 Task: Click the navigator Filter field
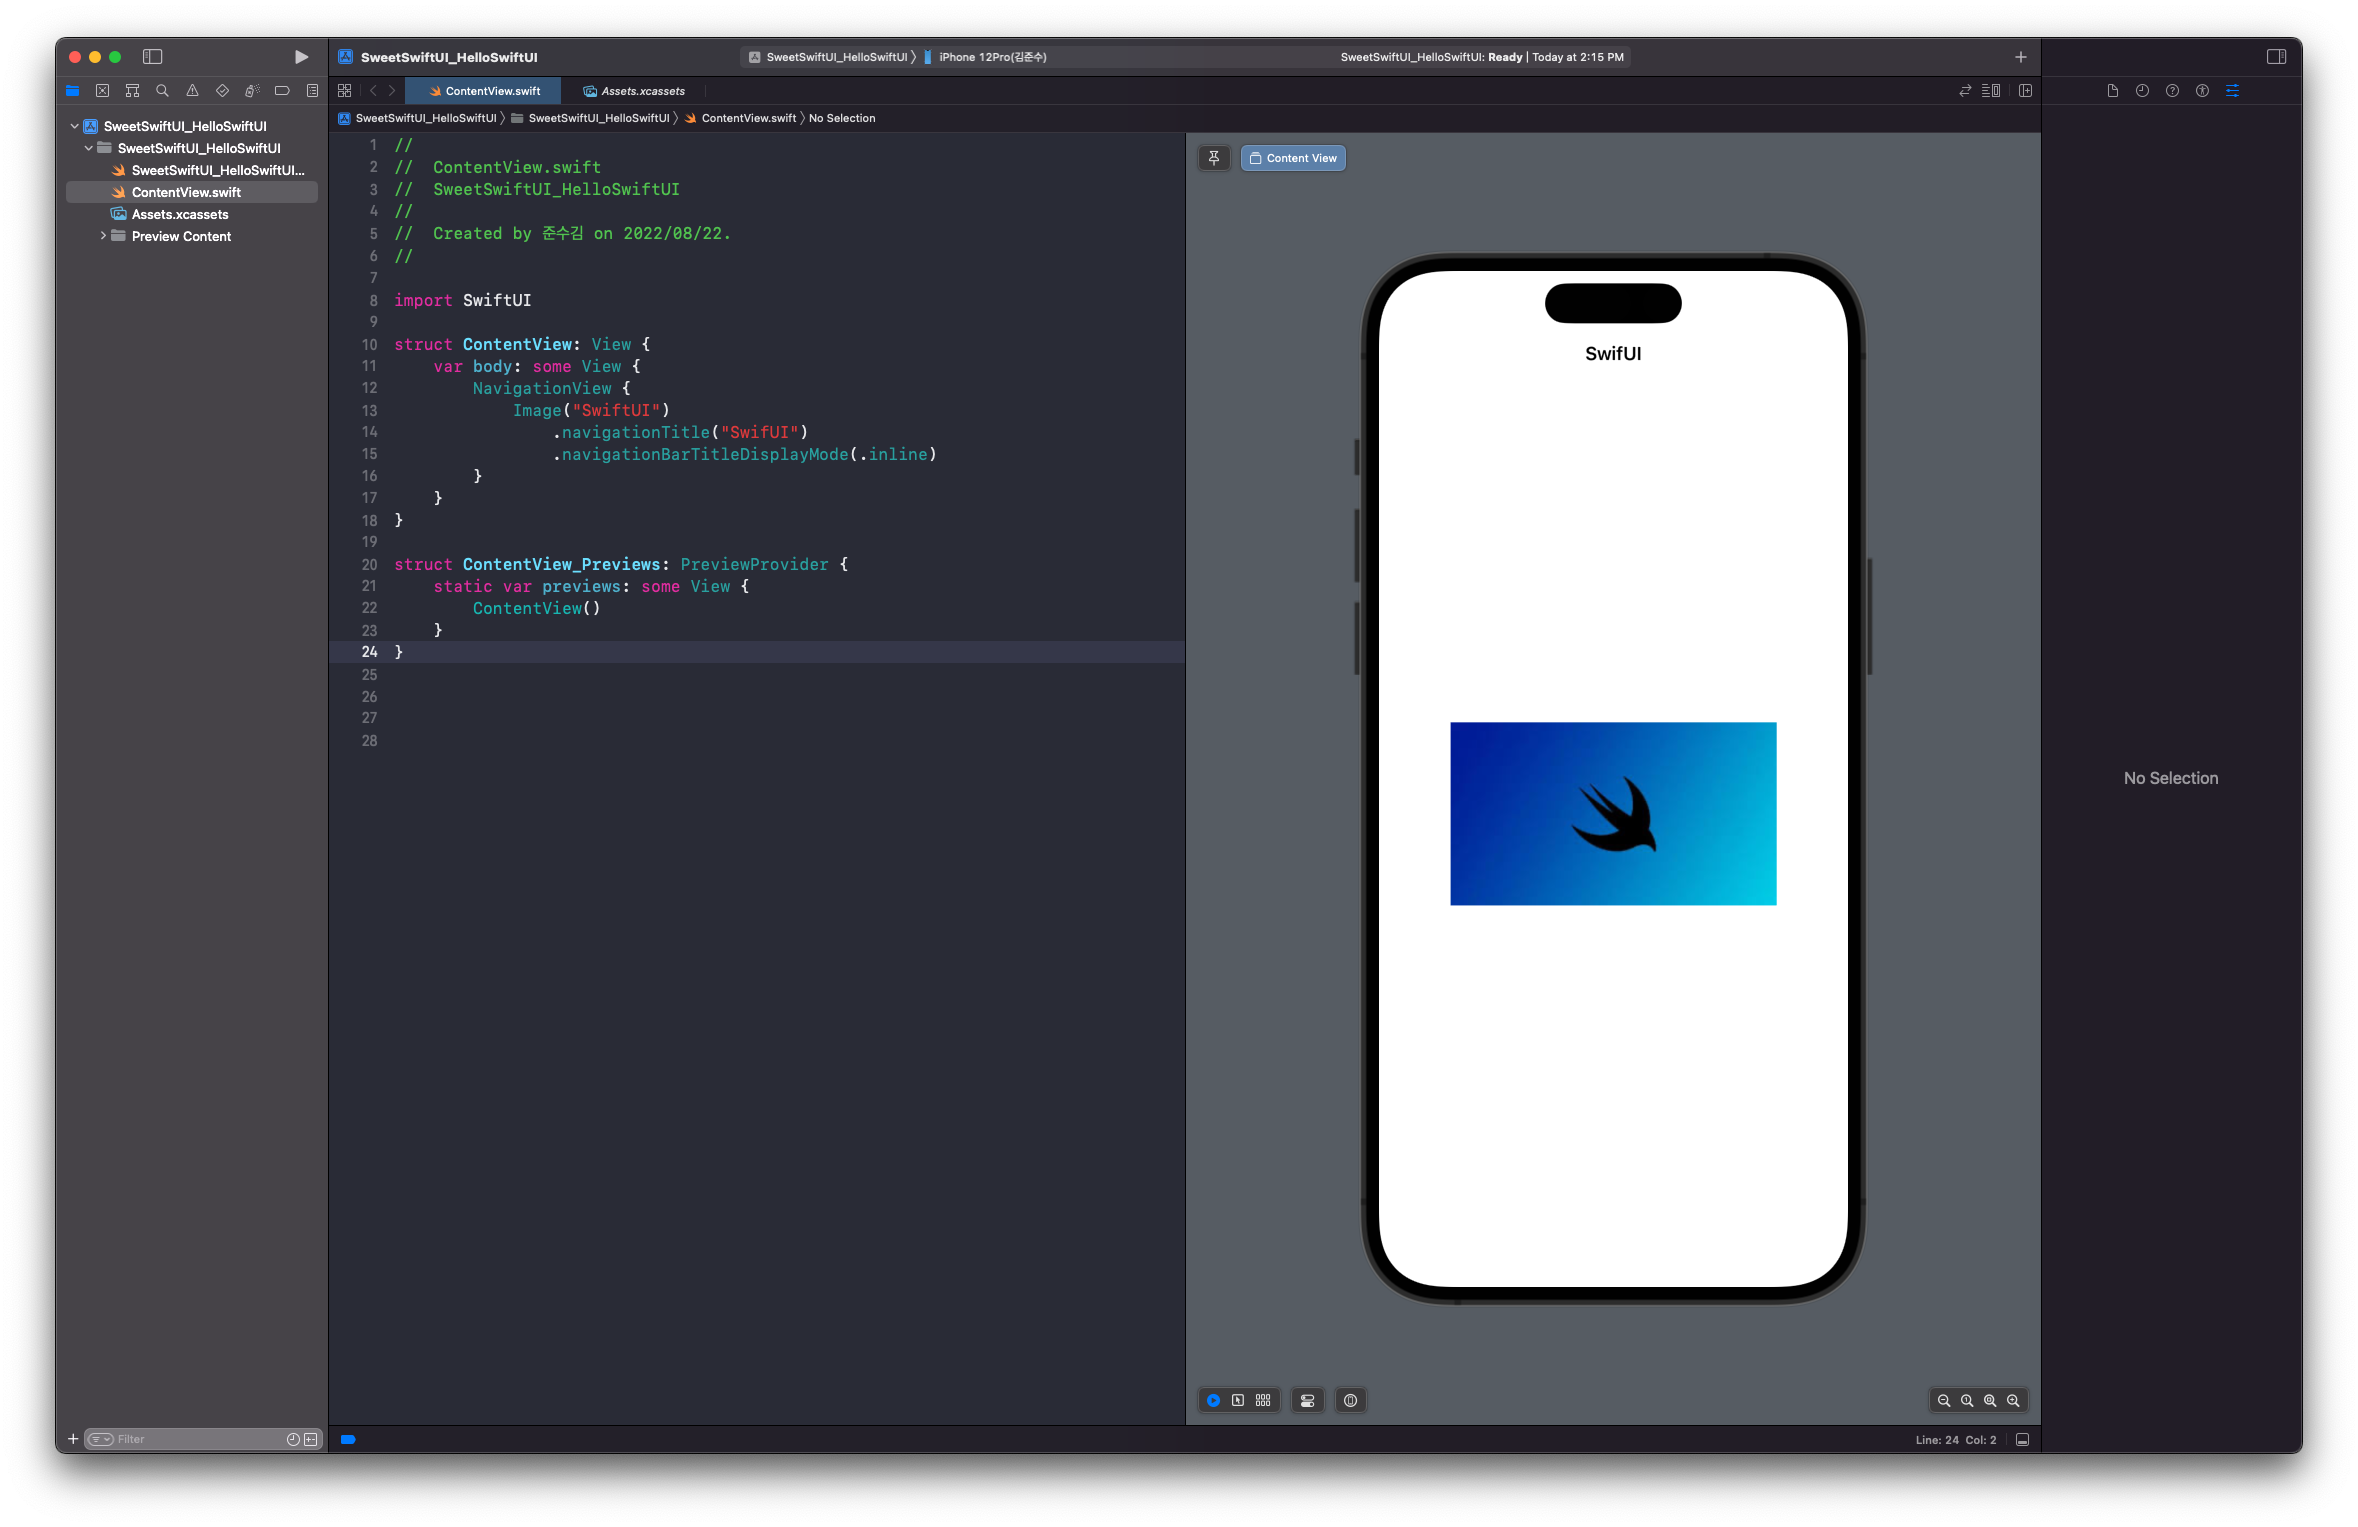[x=195, y=1440]
